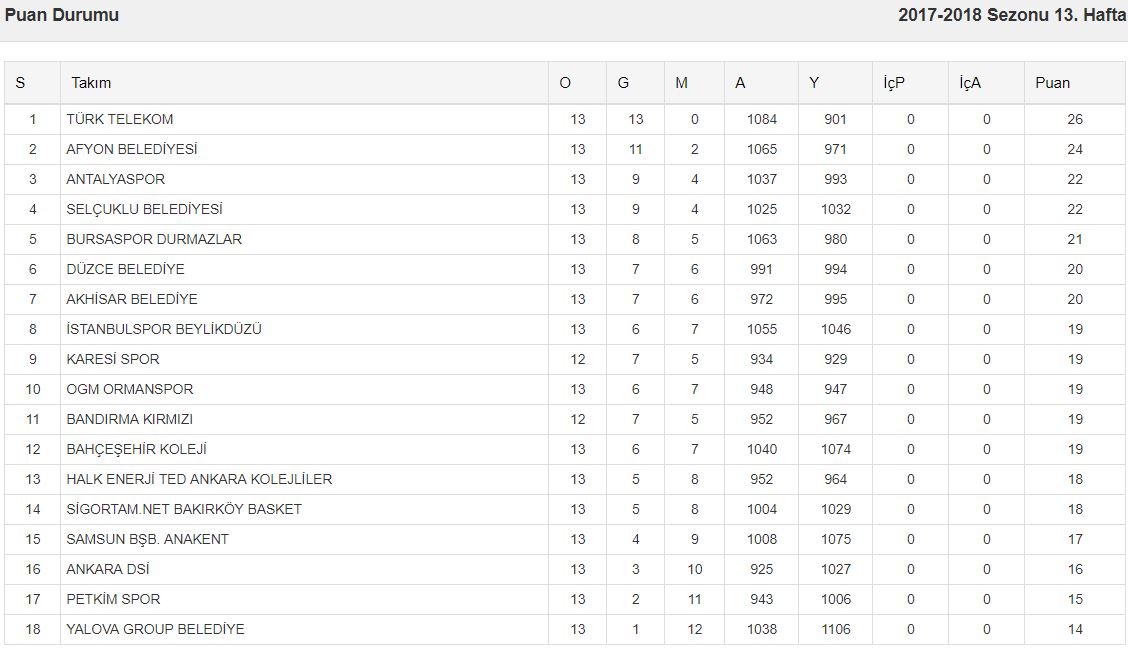Open BAHÇEŞEHİR KOLEJİ team entry
Screen dimensions: 1128x654
click(136, 449)
